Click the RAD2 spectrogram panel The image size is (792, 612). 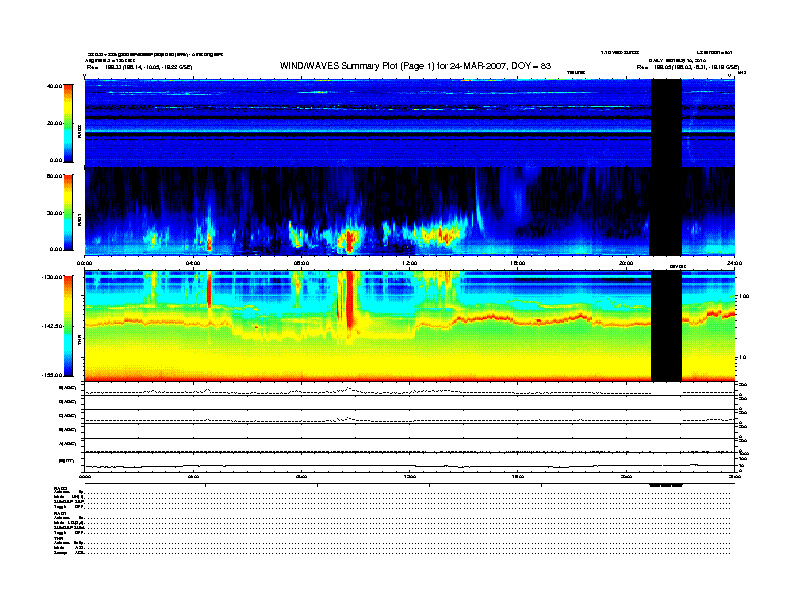coord(410,123)
